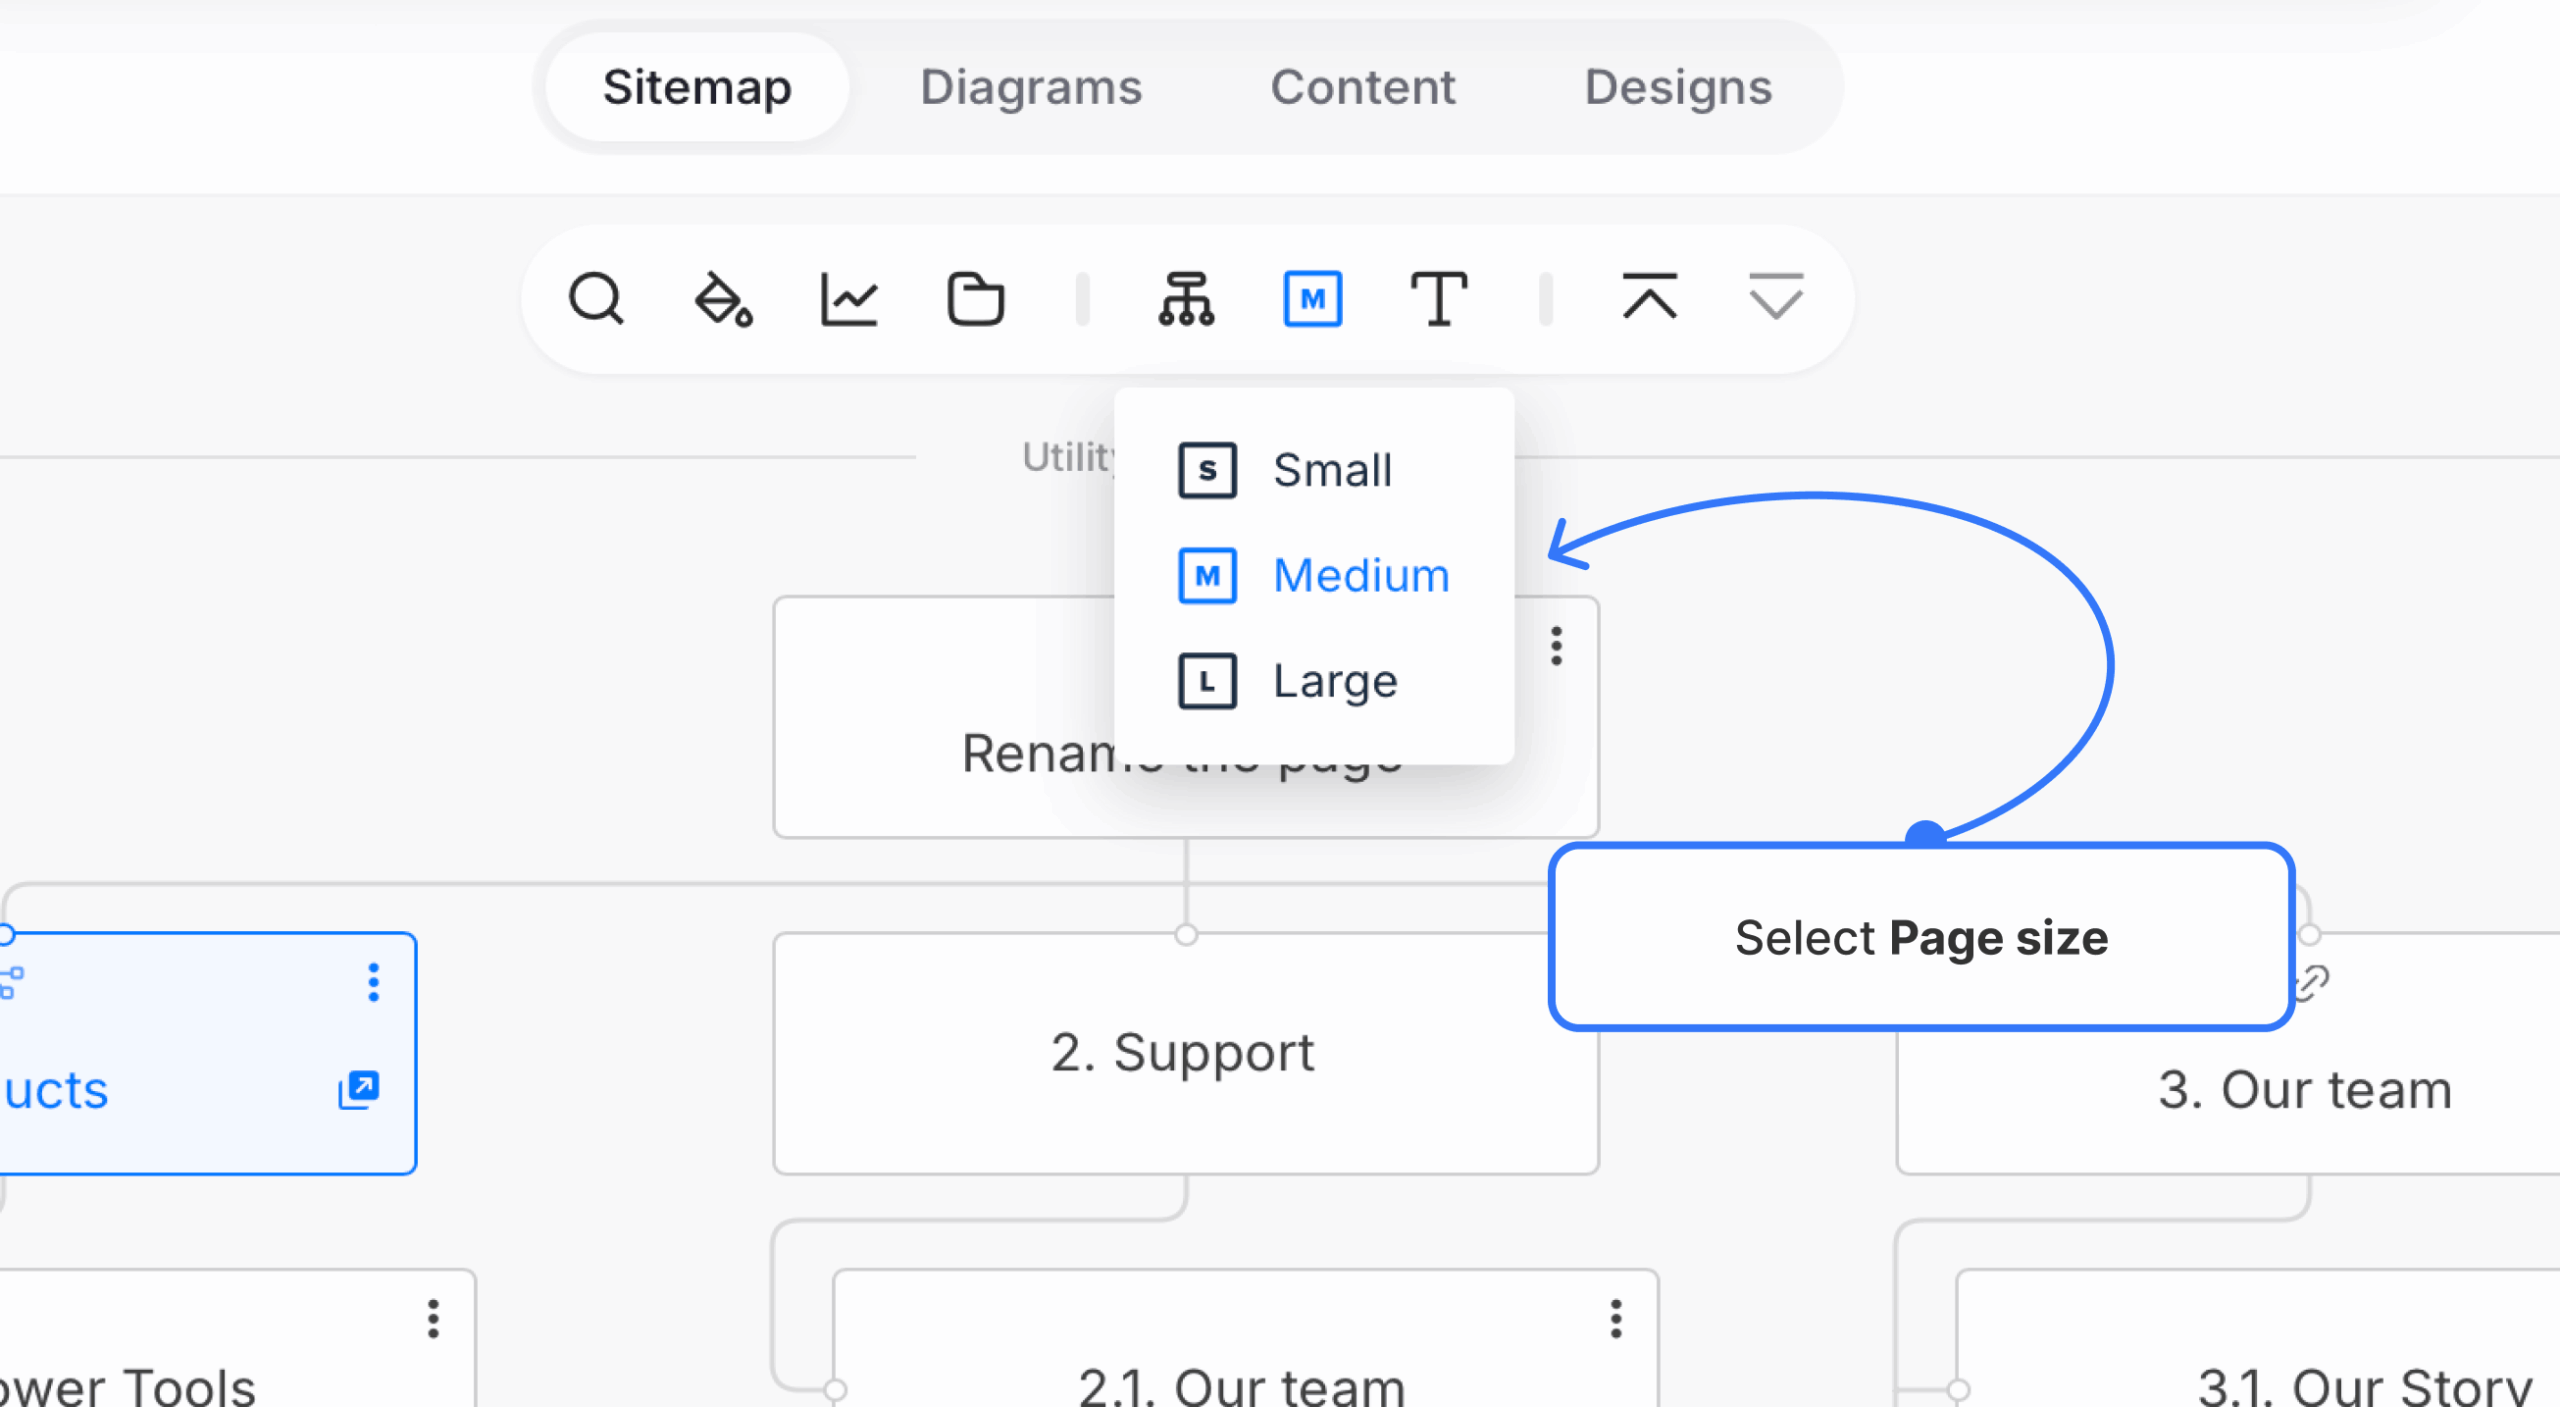Screen dimensions: 2560x1407
Task: Click the connector node above 2. Support card
Action: click(x=1186, y=935)
